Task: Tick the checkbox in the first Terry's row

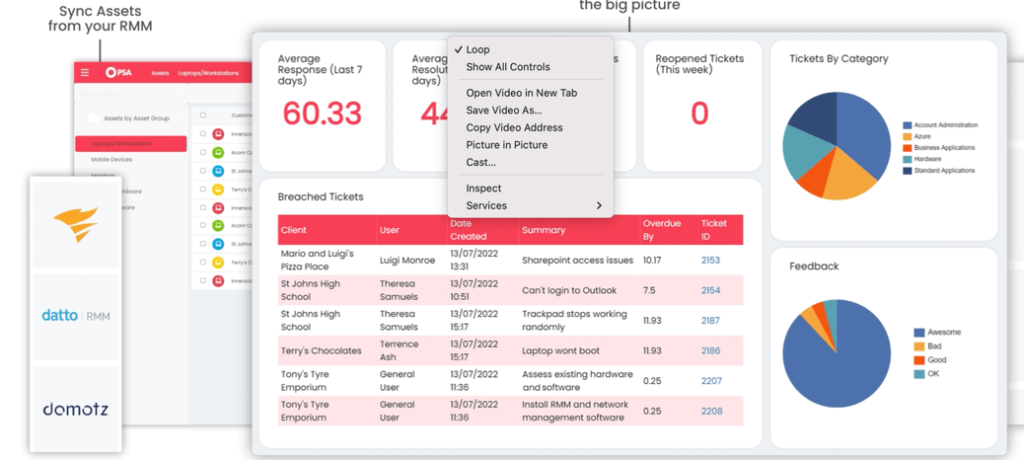Action: [x=203, y=189]
